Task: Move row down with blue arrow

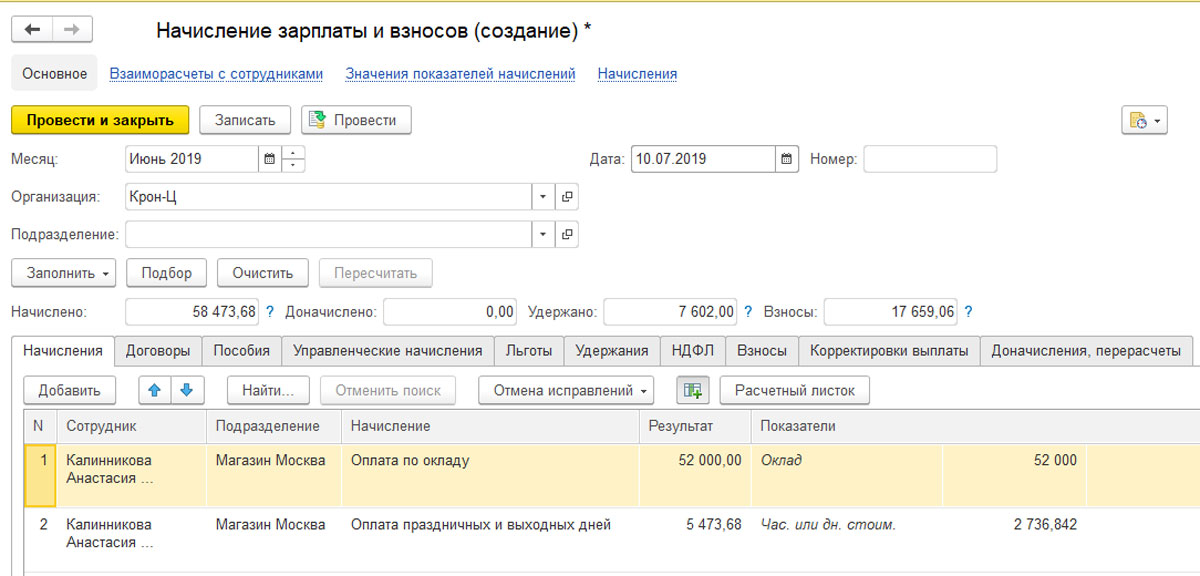Action: click(x=186, y=390)
